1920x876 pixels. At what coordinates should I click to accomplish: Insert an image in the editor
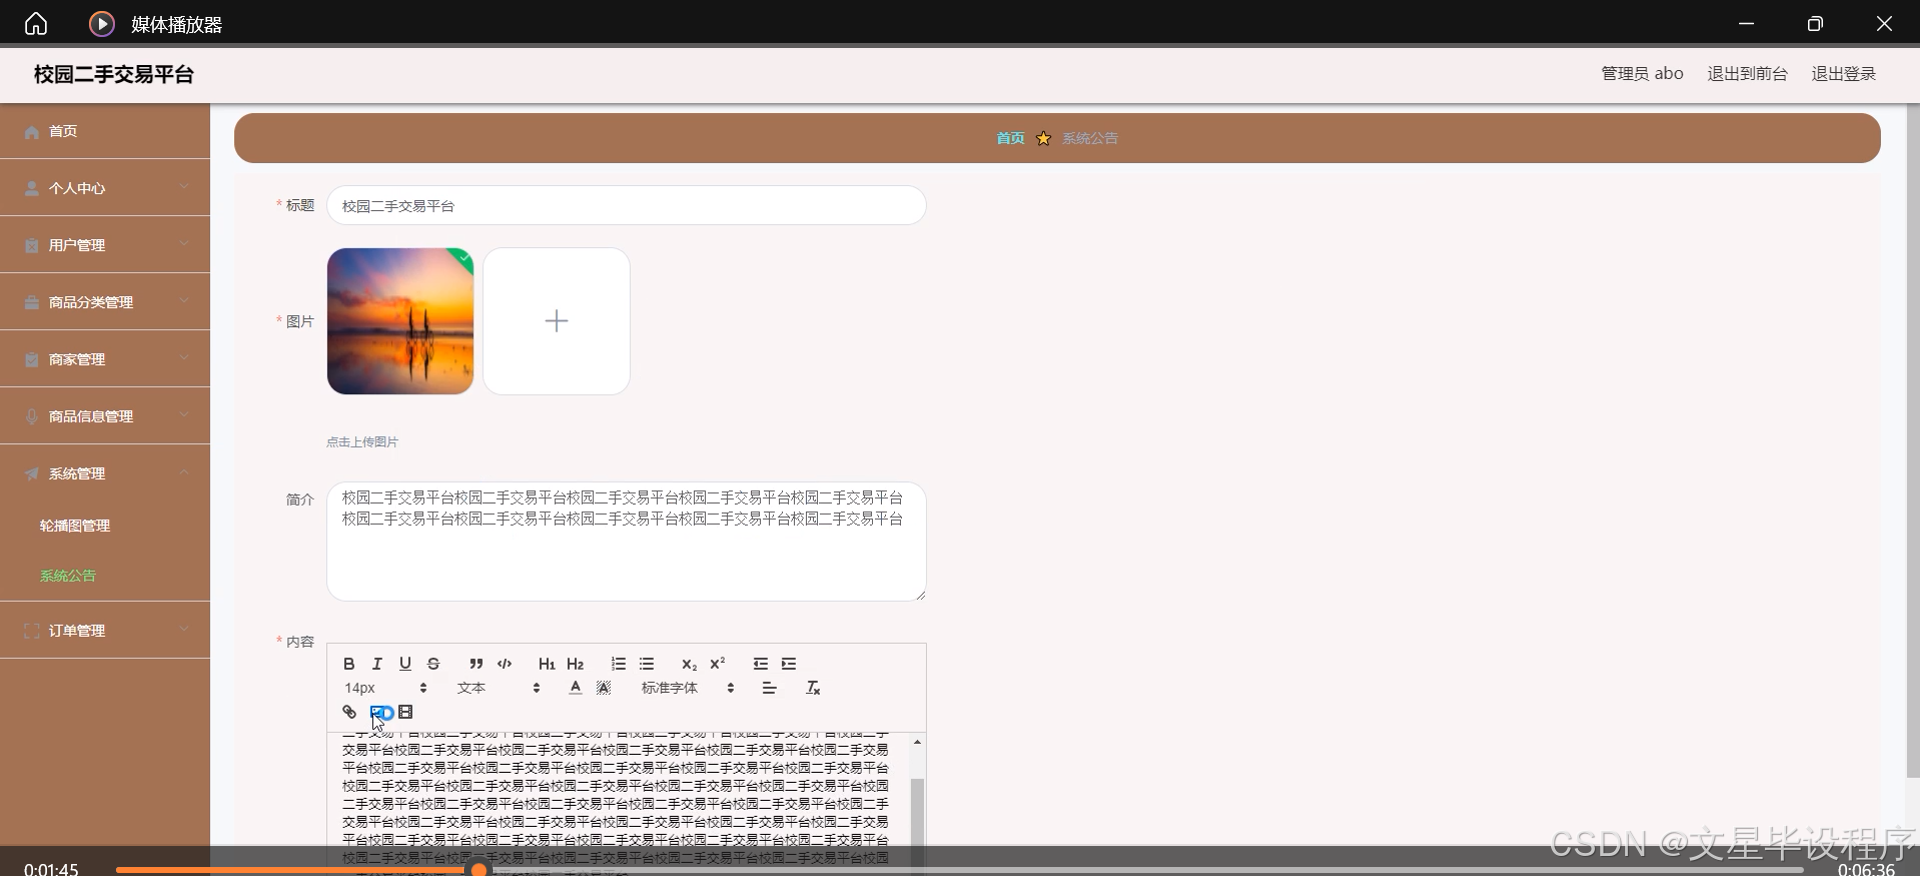point(379,712)
